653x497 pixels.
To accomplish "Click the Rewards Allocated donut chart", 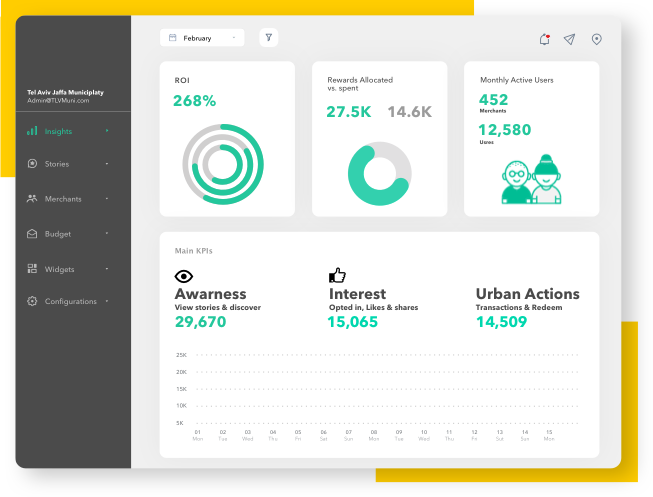I will (379, 173).
